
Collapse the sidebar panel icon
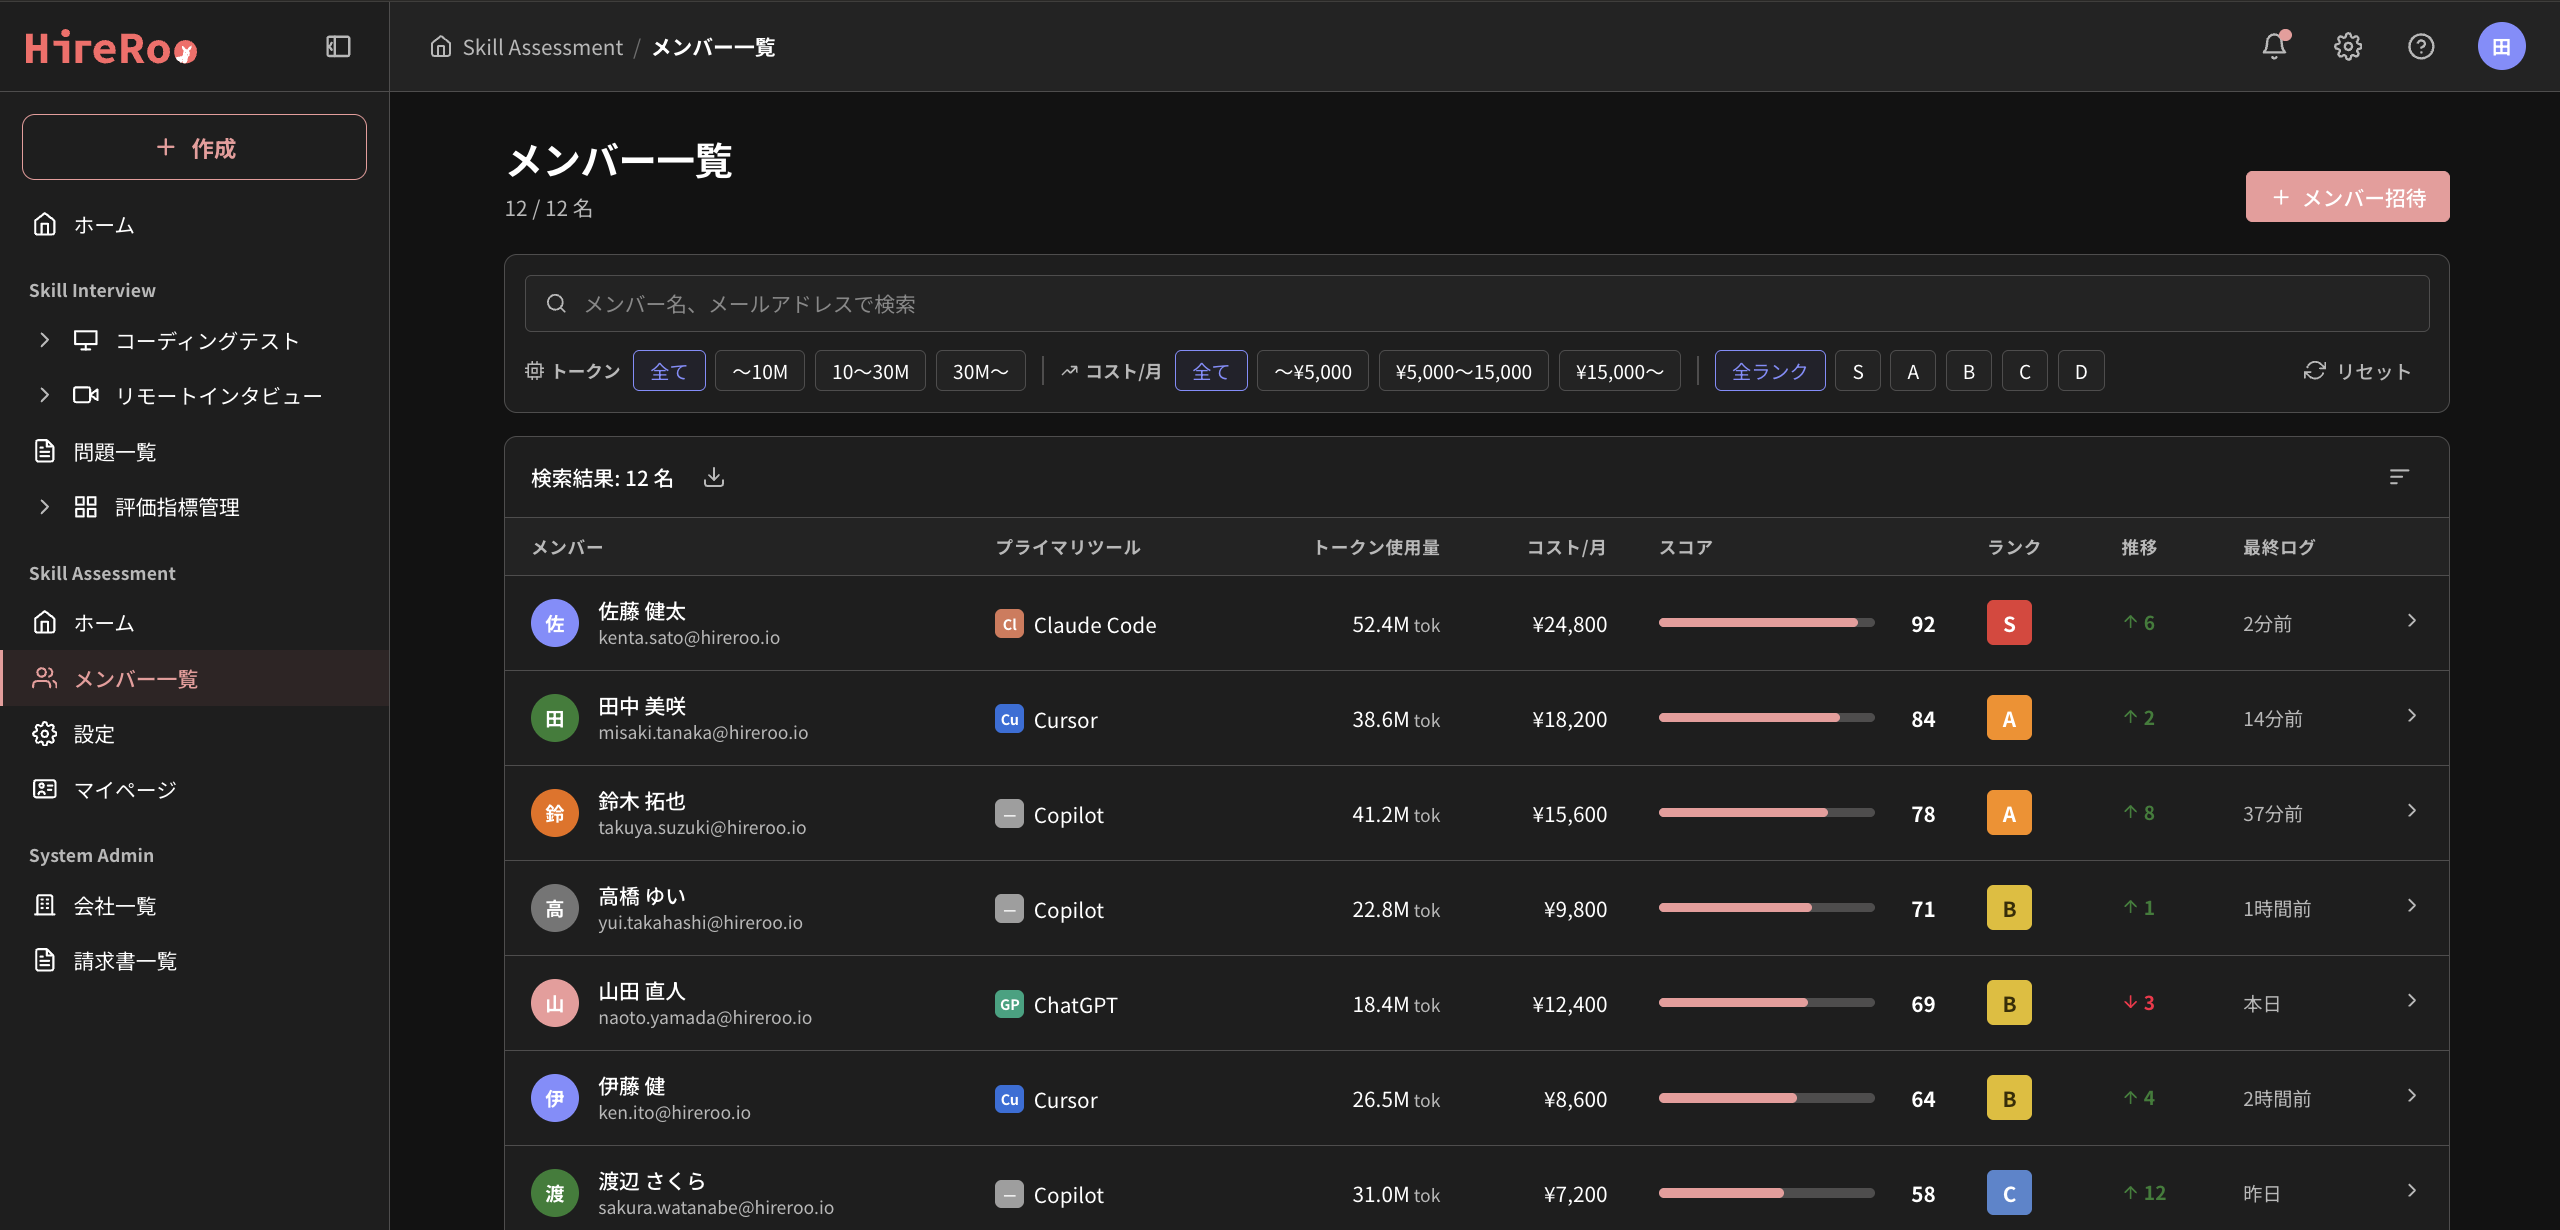click(x=338, y=47)
